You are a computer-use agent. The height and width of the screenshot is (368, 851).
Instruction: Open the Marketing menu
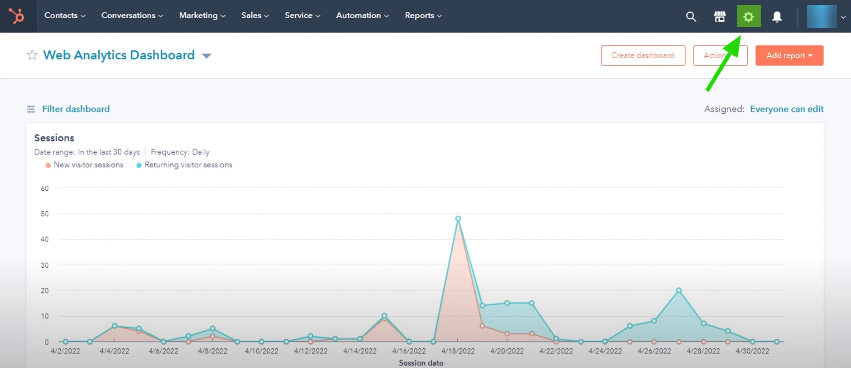pyautogui.click(x=202, y=16)
